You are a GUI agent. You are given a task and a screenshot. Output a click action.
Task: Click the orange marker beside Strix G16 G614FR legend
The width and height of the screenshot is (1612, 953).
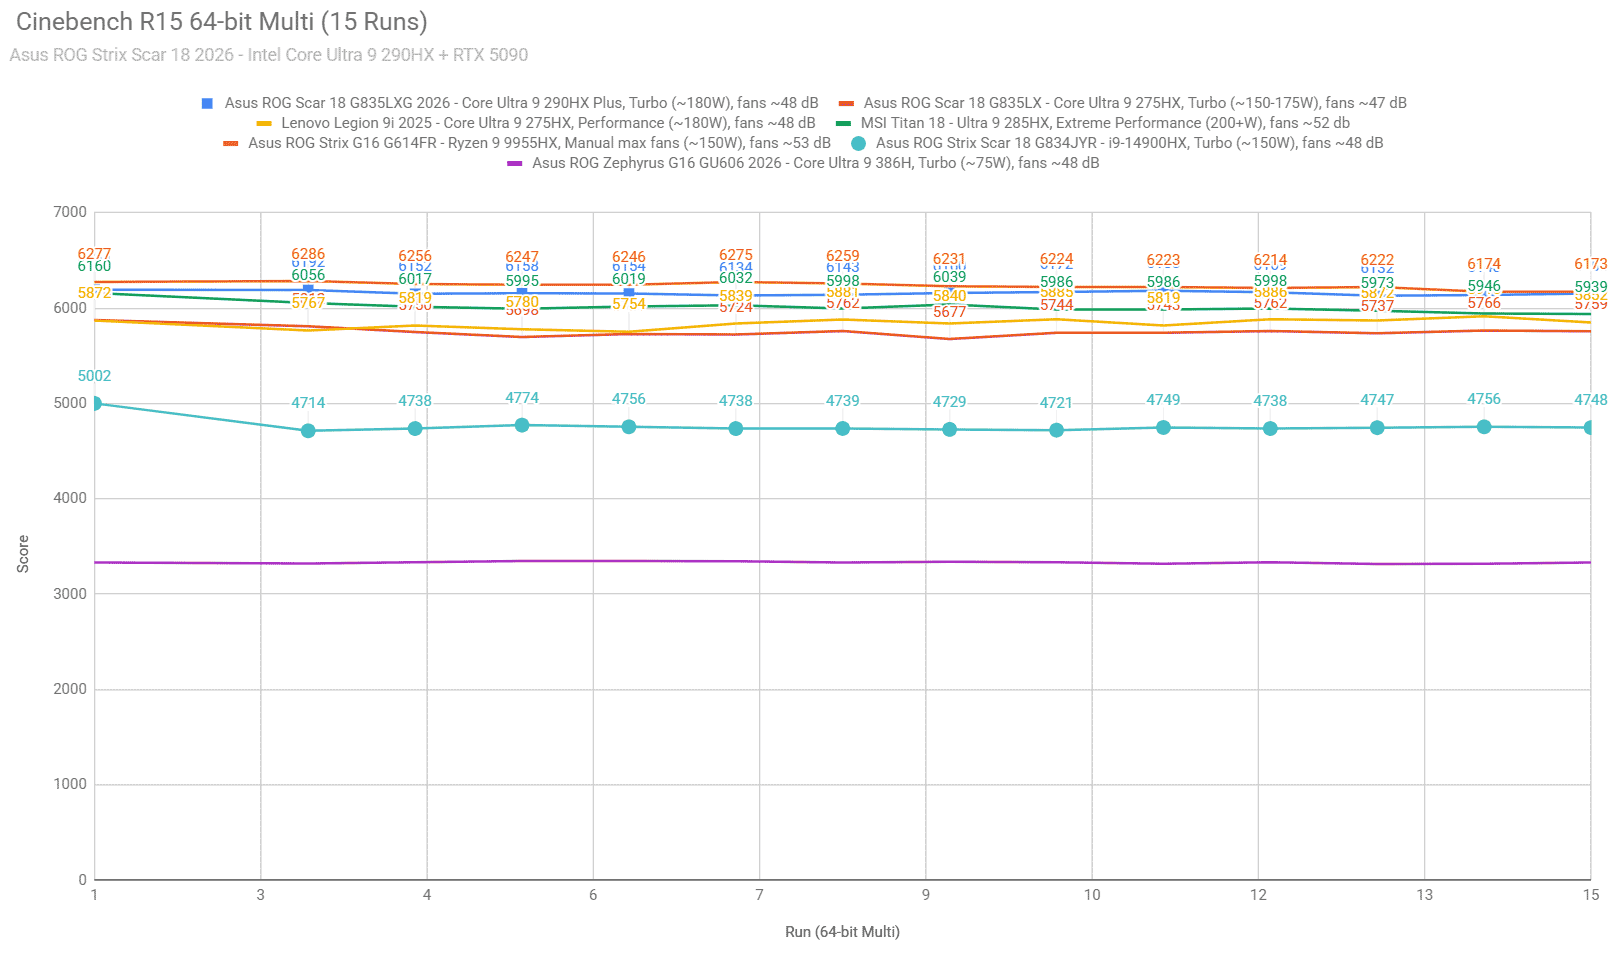coord(231,143)
